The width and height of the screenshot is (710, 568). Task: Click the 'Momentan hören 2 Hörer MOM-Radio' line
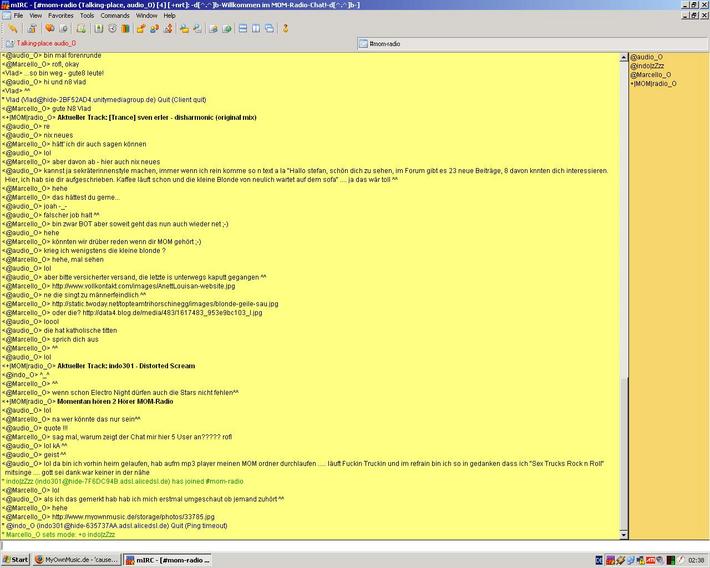point(88,402)
